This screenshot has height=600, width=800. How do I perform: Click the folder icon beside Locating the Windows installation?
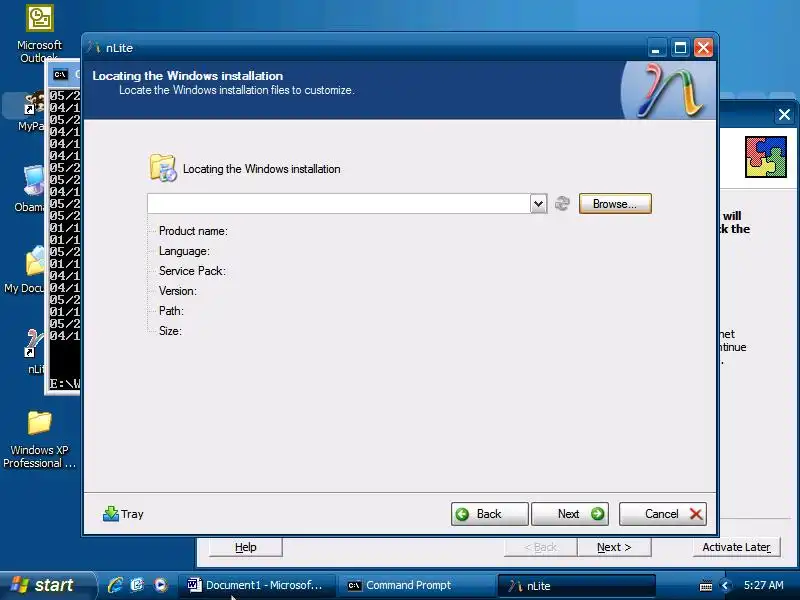(163, 168)
